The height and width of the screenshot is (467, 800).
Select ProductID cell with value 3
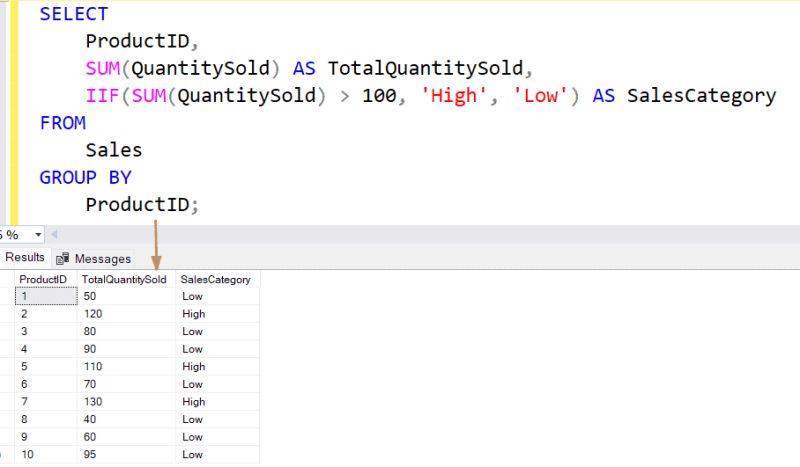46,331
